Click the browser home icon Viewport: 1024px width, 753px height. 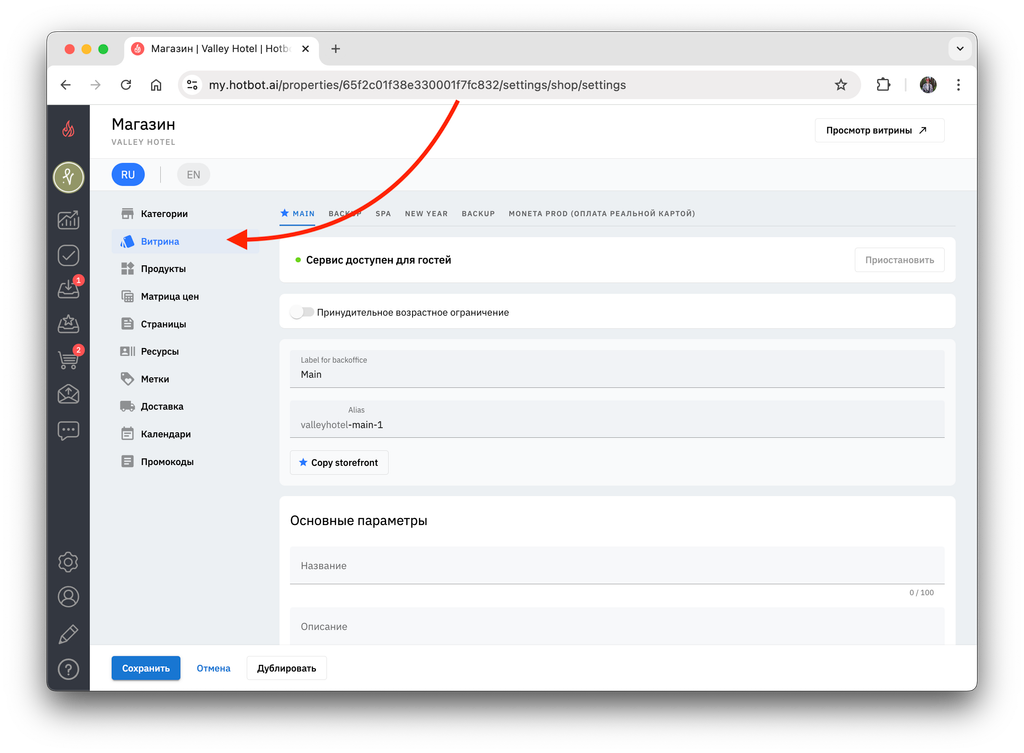point(156,85)
